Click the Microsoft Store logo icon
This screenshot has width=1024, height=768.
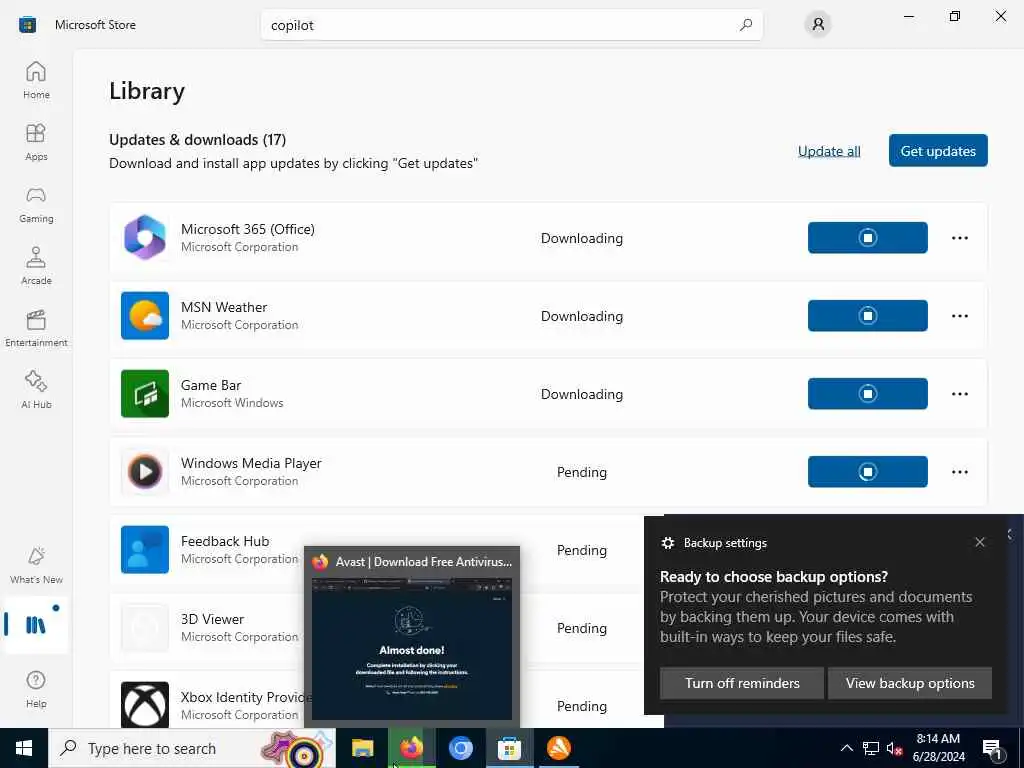click(x=27, y=25)
